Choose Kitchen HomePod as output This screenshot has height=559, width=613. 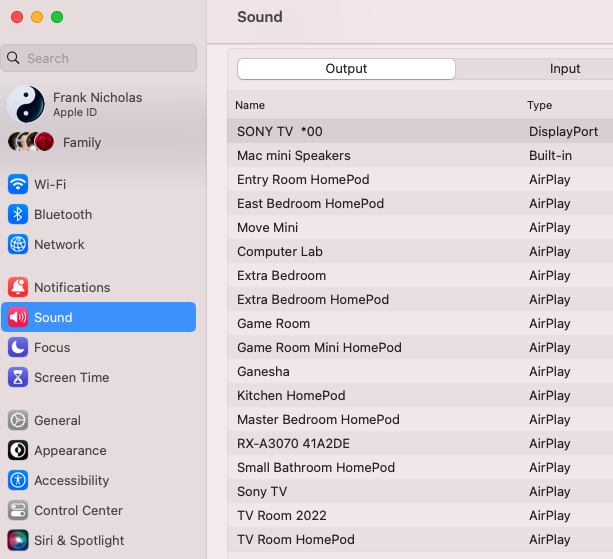click(x=291, y=395)
